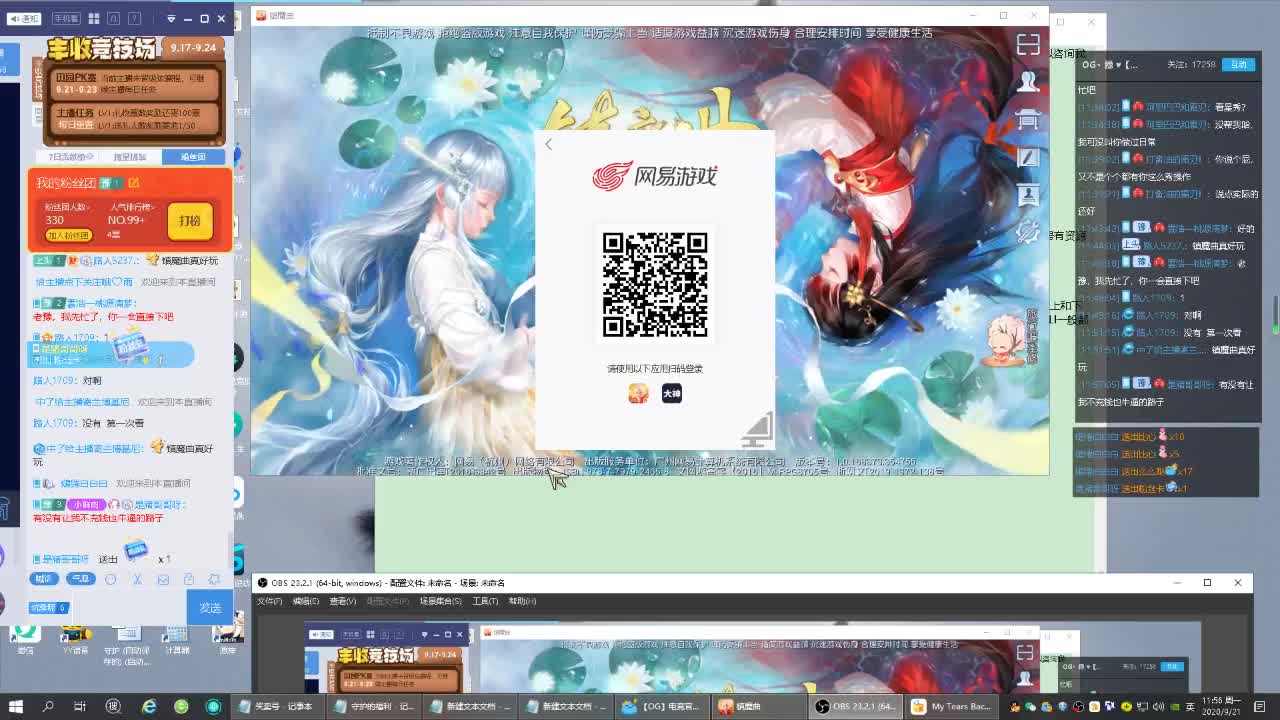Open the dropdown triangle menu in YY title bar

tap(171, 18)
